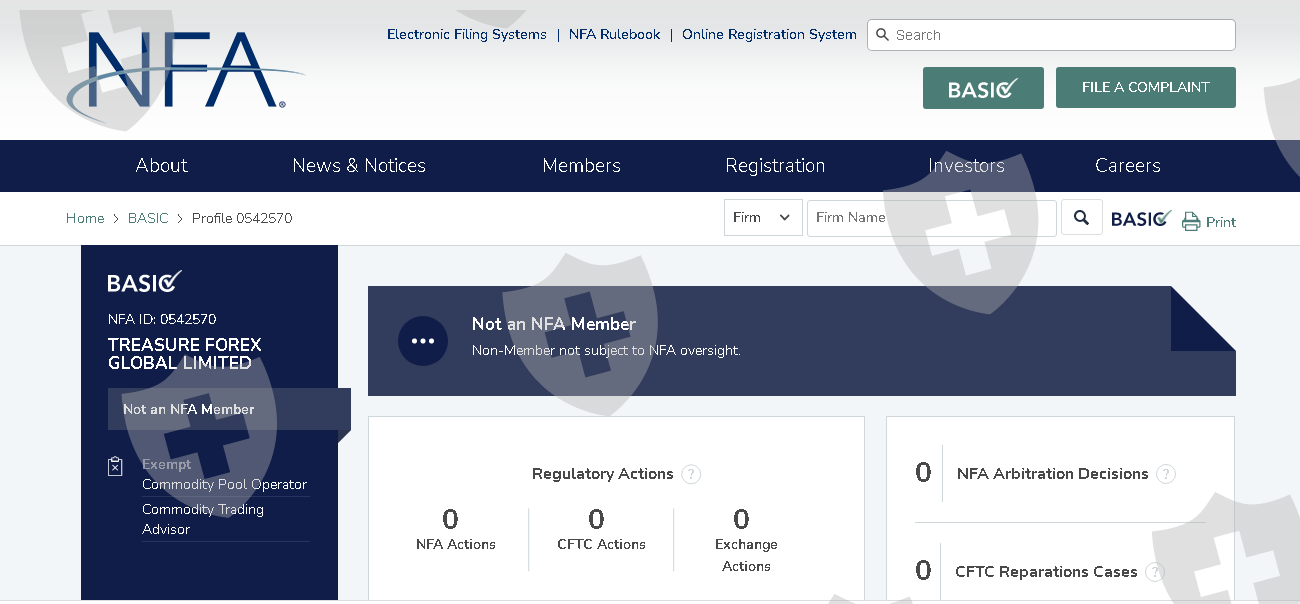The width and height of the screenshot is (1300, 604).
Task: Click BASIC logo next to search button
Action: pos(1141,218)
